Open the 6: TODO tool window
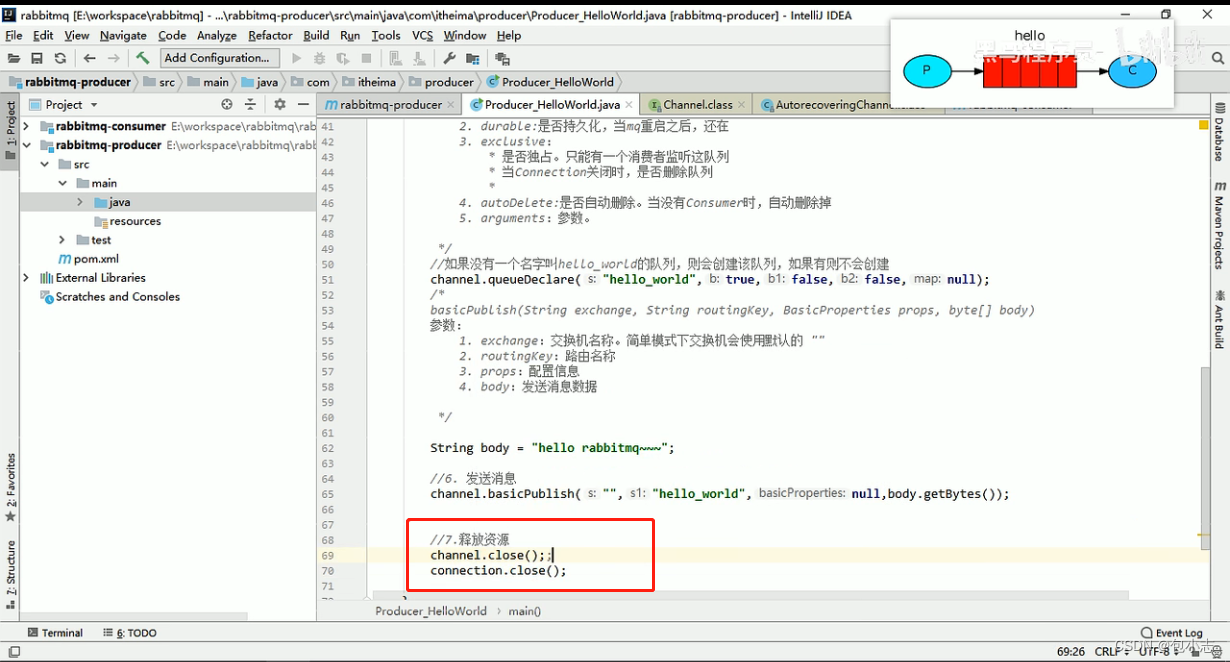 130,633
